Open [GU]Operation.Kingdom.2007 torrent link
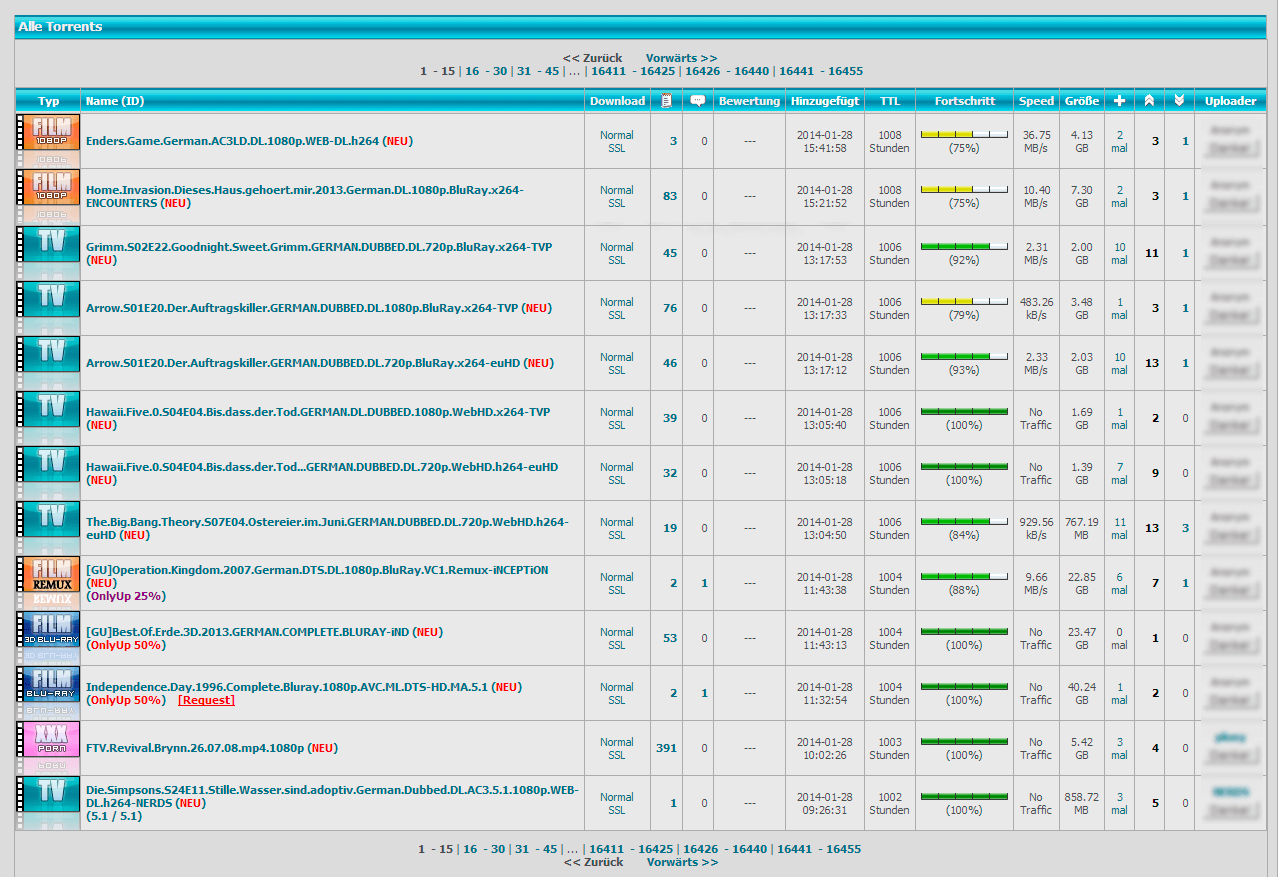This screenshot has width=1278, height=877. (x=317, y=570)
